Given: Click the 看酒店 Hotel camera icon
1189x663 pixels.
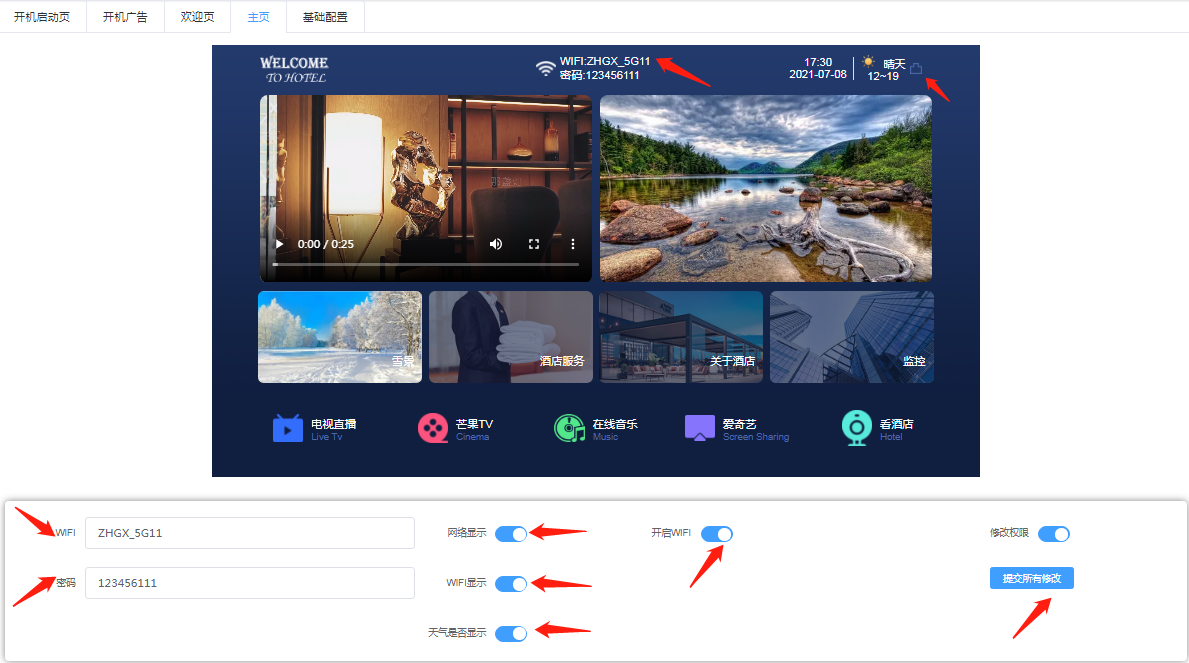Looking at the screenshot, I should 857,428.
